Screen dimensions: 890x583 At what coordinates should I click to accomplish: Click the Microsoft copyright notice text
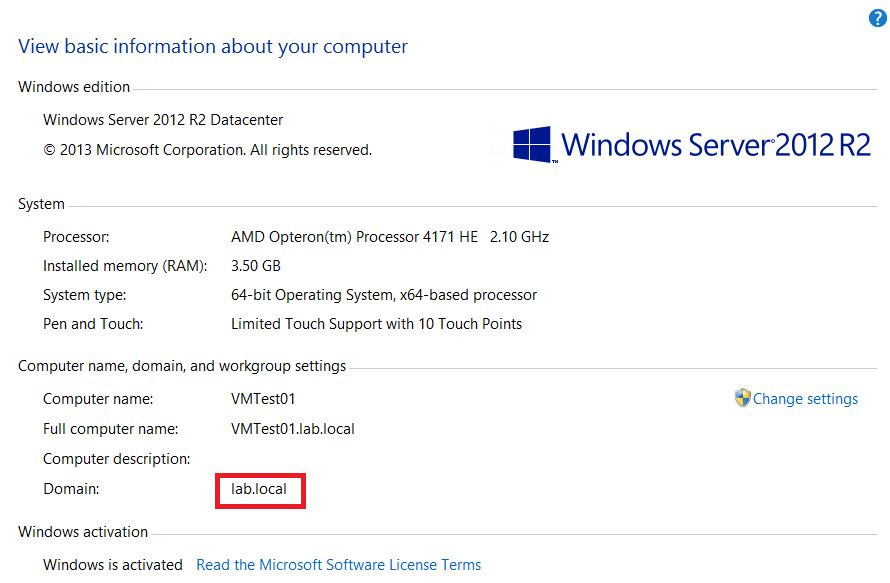pyautogui.click(x=208, y=150)
